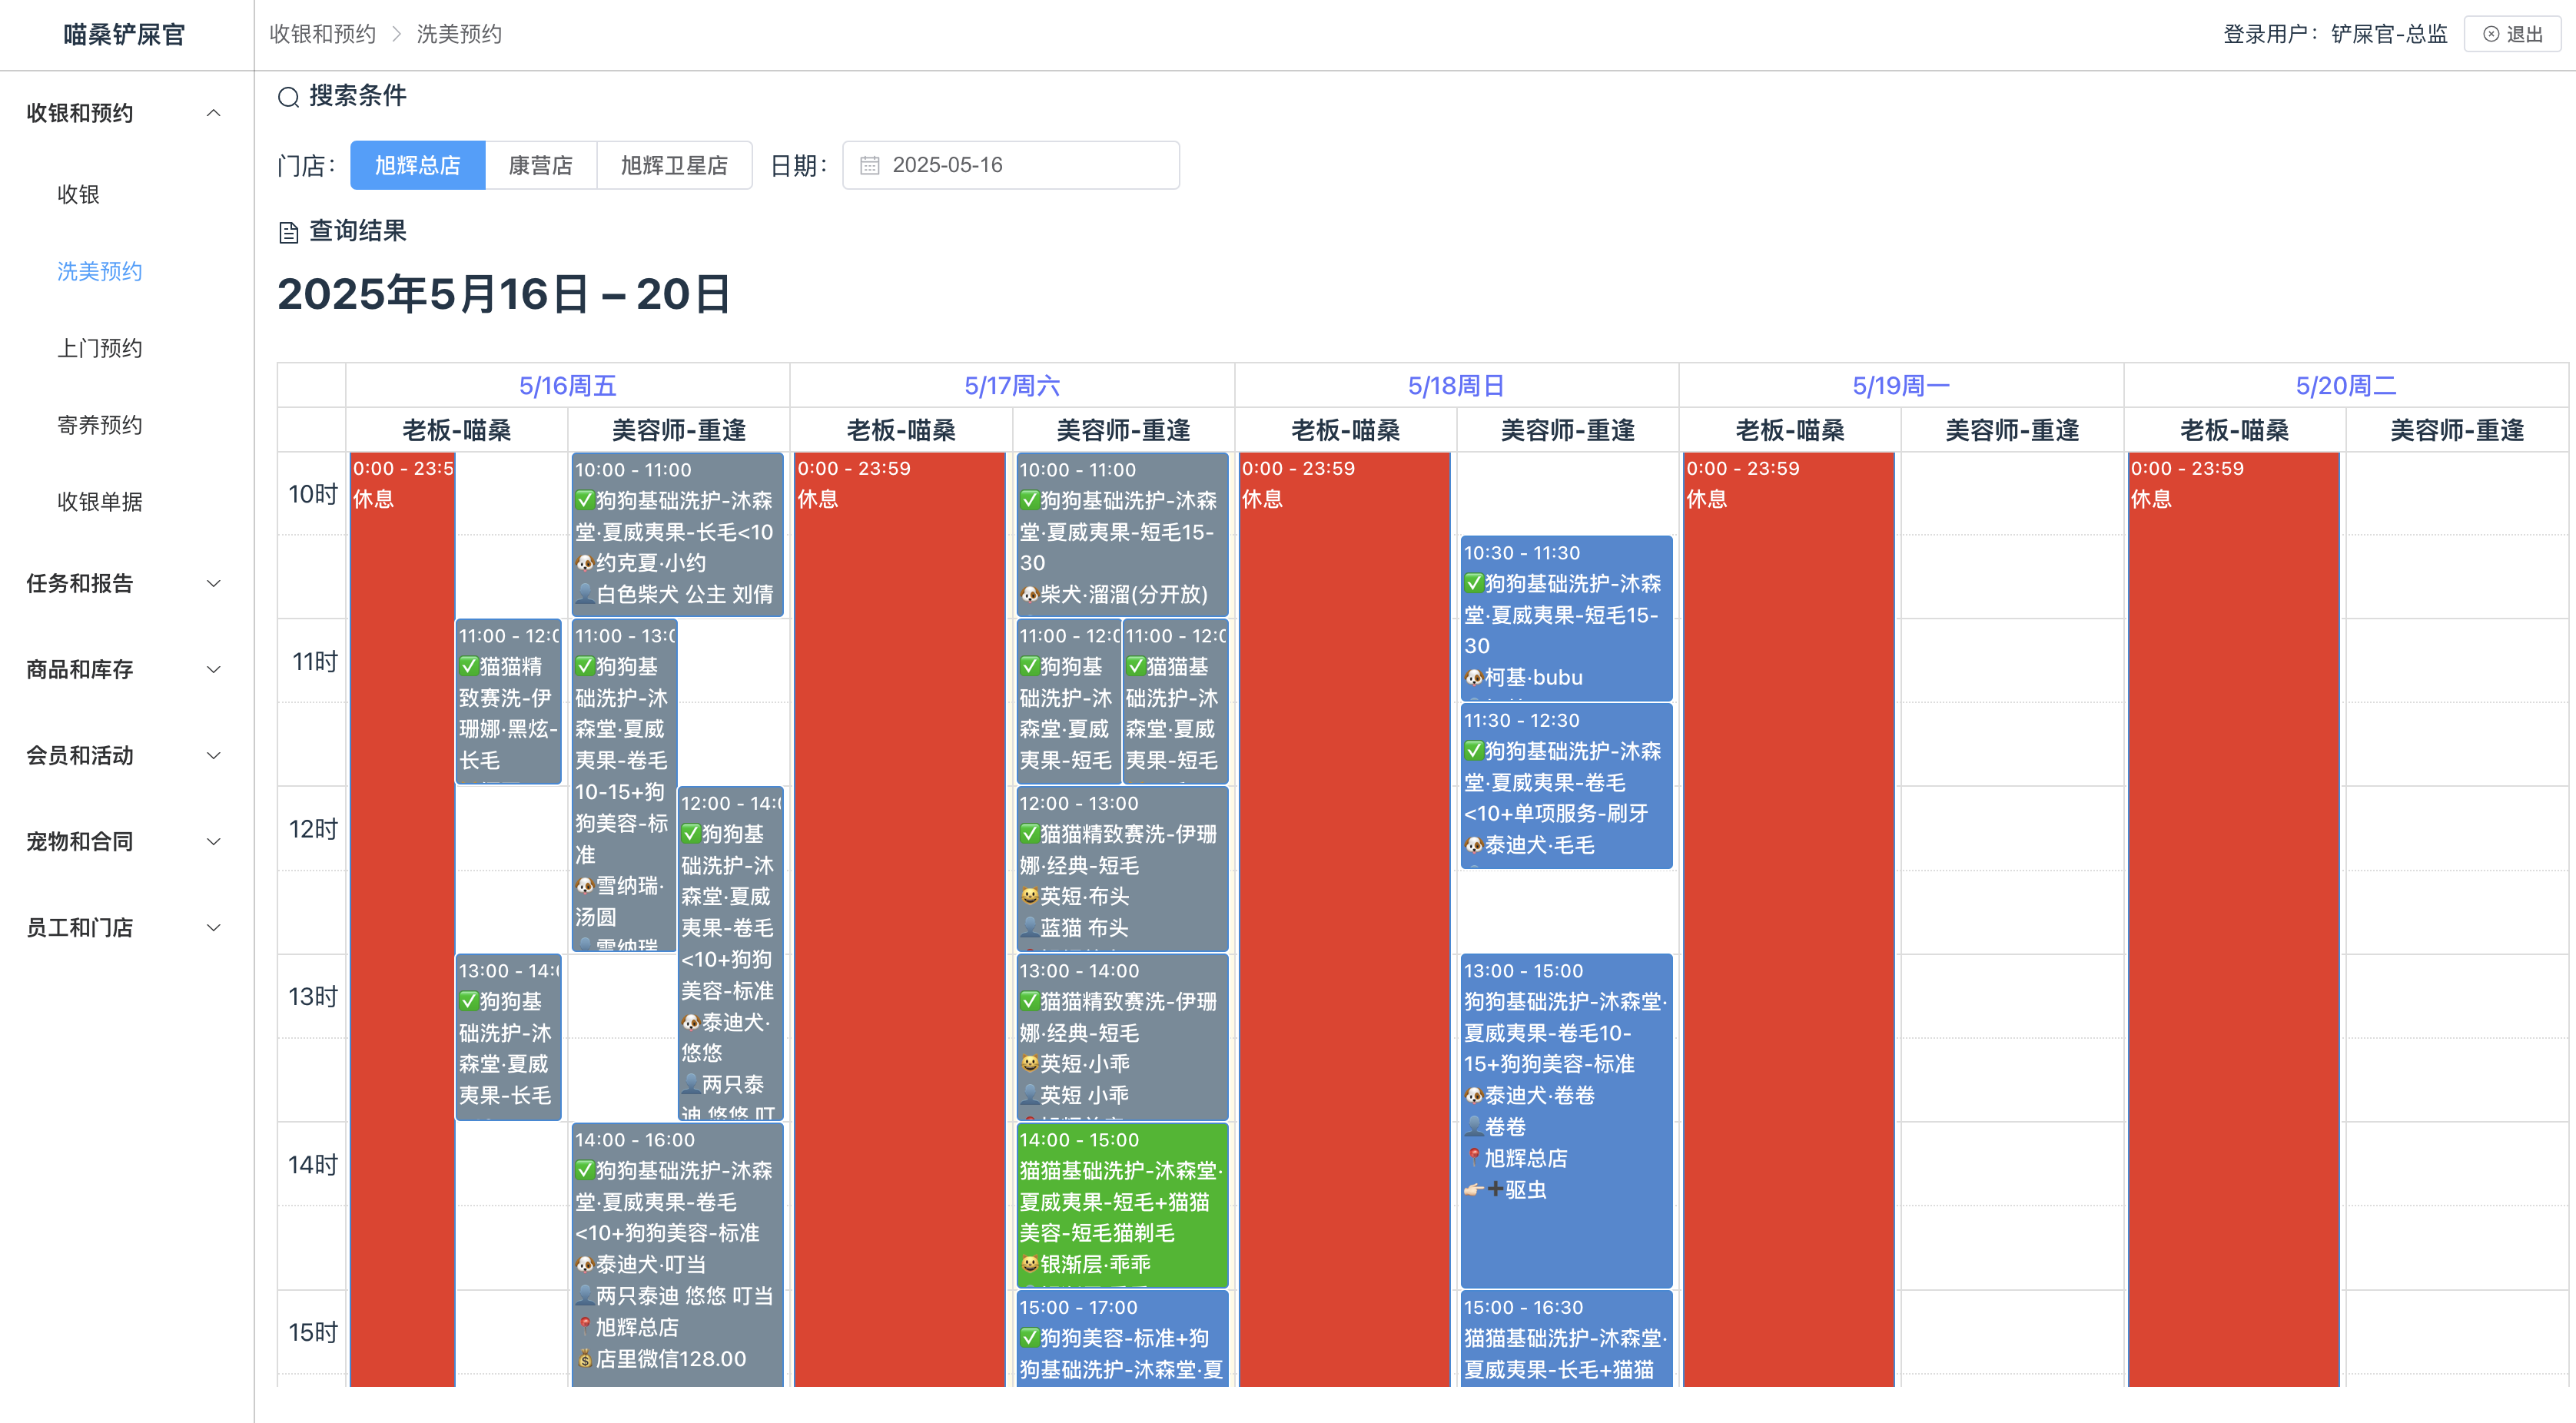The image size is (2576, 1423).
Task: Click the logout circle-x icon
Action: [2491, 35]
